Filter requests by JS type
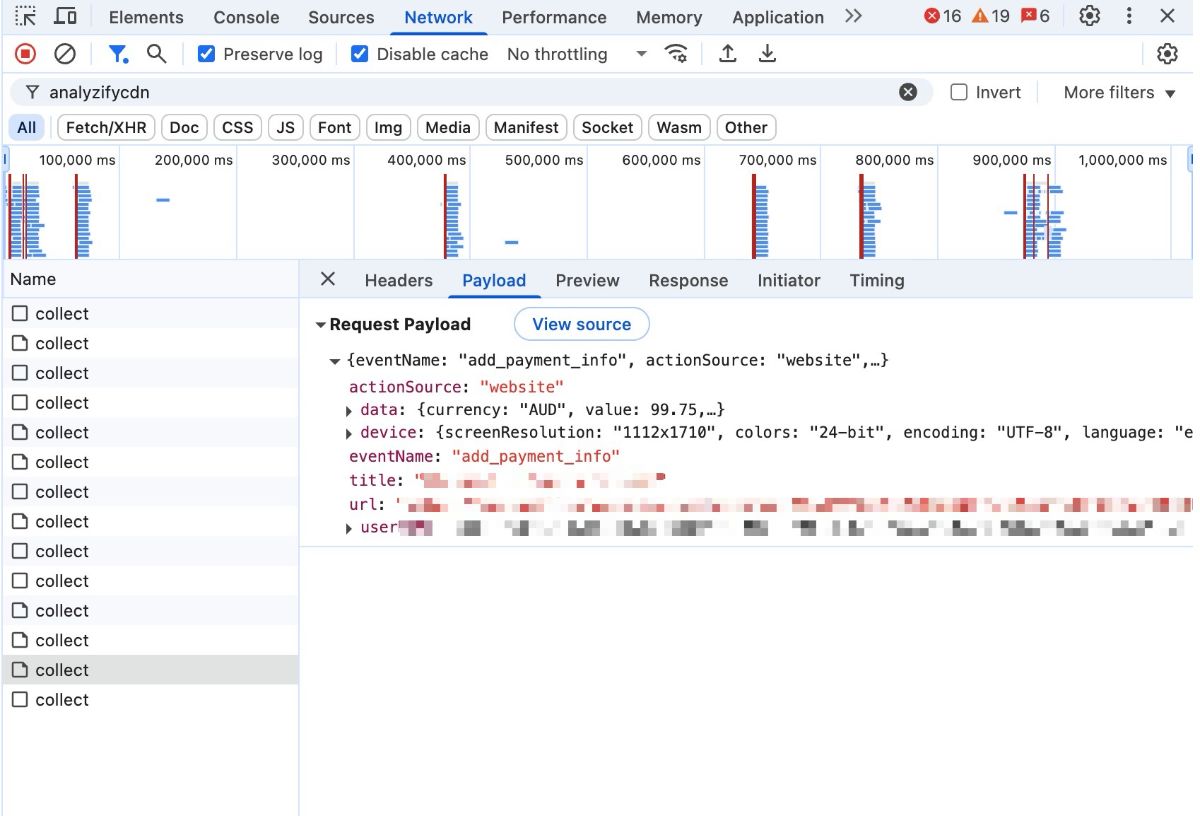1200x816 pixels. tap(286, 127)
